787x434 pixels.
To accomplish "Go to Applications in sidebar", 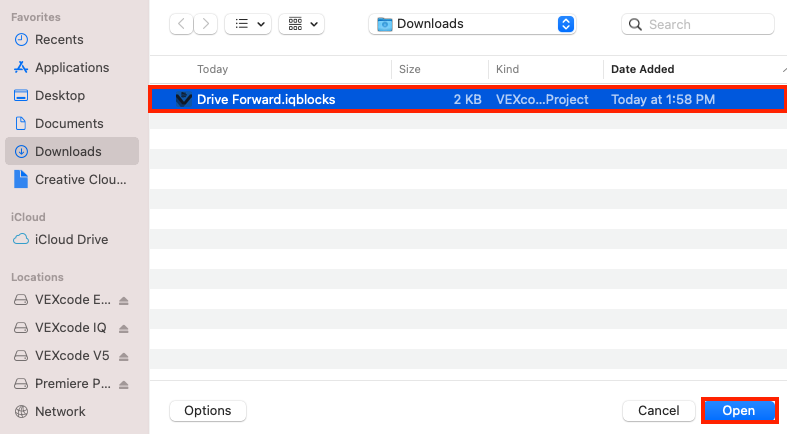I will point(72,68).
